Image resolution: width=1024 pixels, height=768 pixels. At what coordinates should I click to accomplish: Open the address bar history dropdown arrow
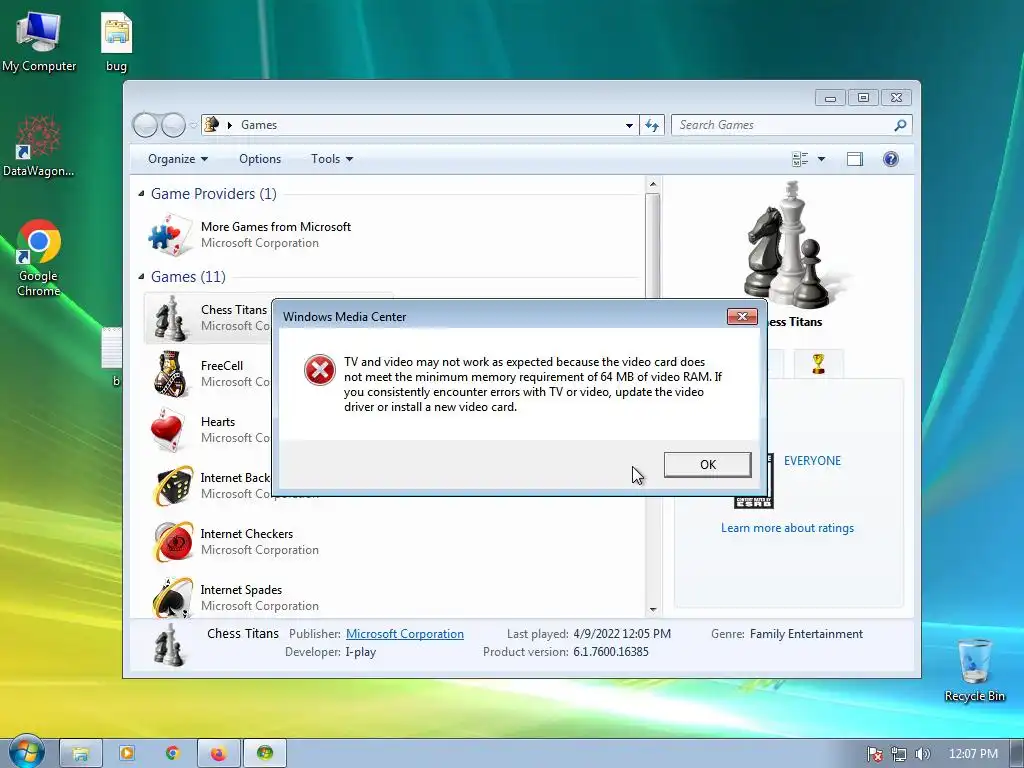[x=629, y=125]
